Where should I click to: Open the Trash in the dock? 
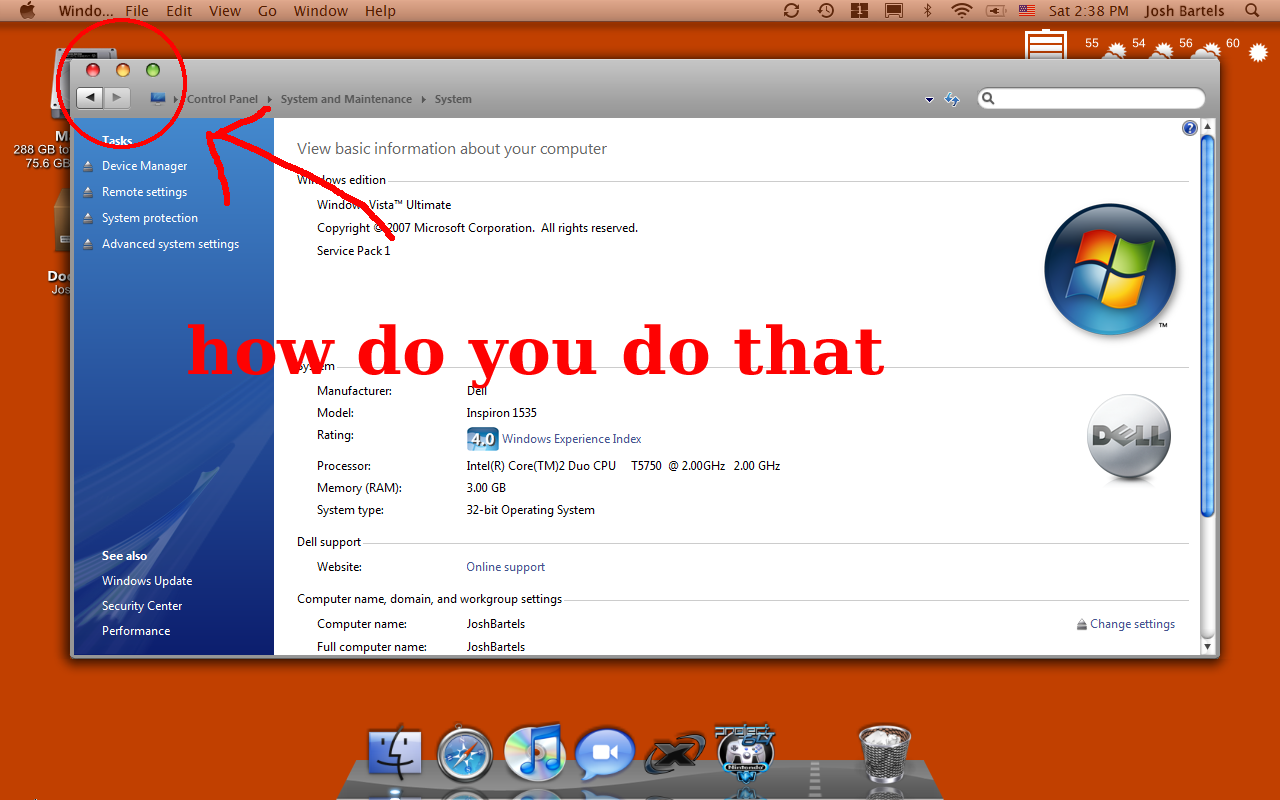884,752
